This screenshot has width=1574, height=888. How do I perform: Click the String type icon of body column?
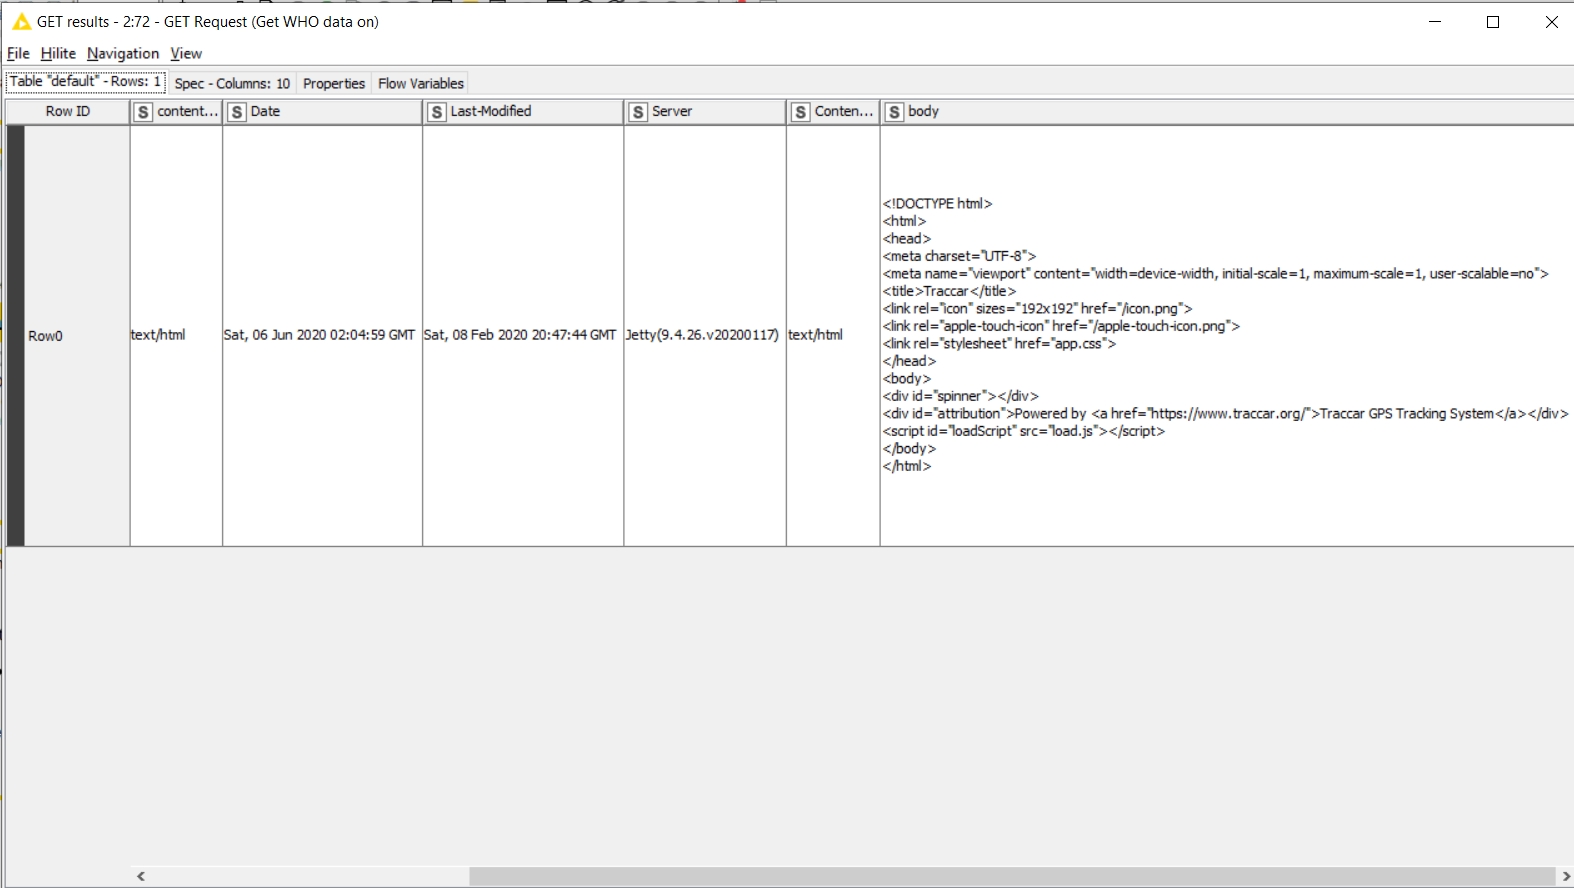pyautogui.click(x=895, y=112)
